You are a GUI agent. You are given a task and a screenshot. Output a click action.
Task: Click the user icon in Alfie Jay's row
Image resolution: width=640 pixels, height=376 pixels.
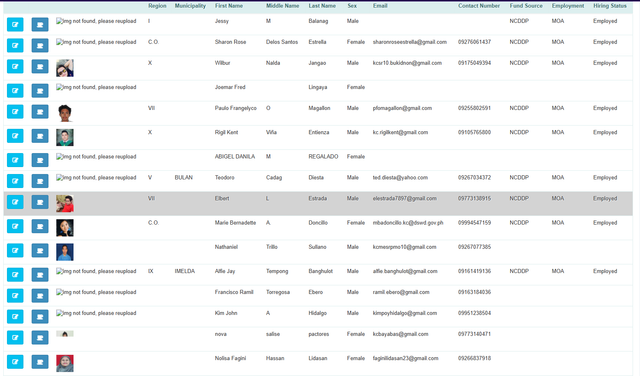[x=40, y=275]
